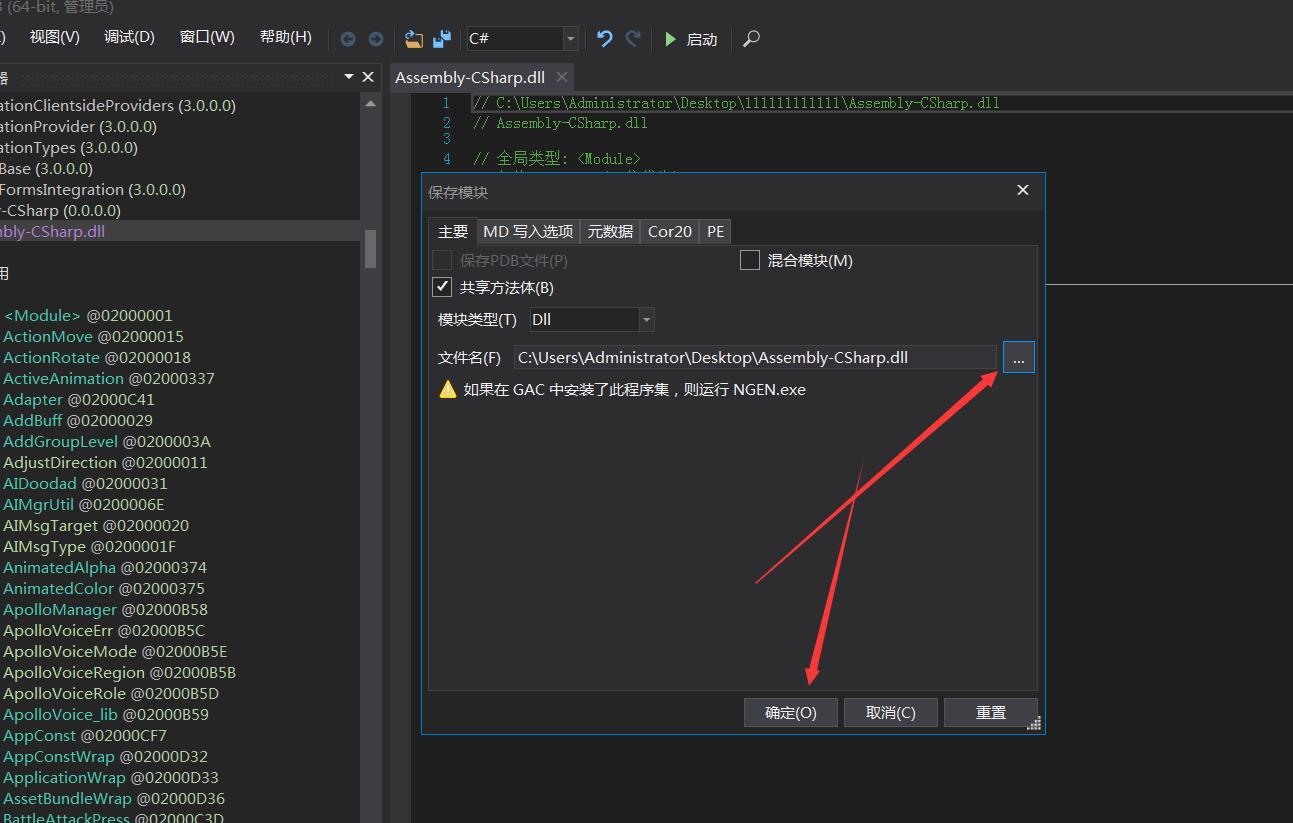Select AppConstWrap @02000D32 in the tree

(106, 756)
